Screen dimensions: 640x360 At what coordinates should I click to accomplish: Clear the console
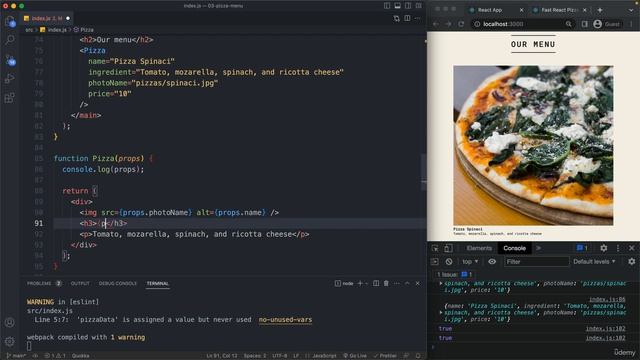[x=449, y=262]
